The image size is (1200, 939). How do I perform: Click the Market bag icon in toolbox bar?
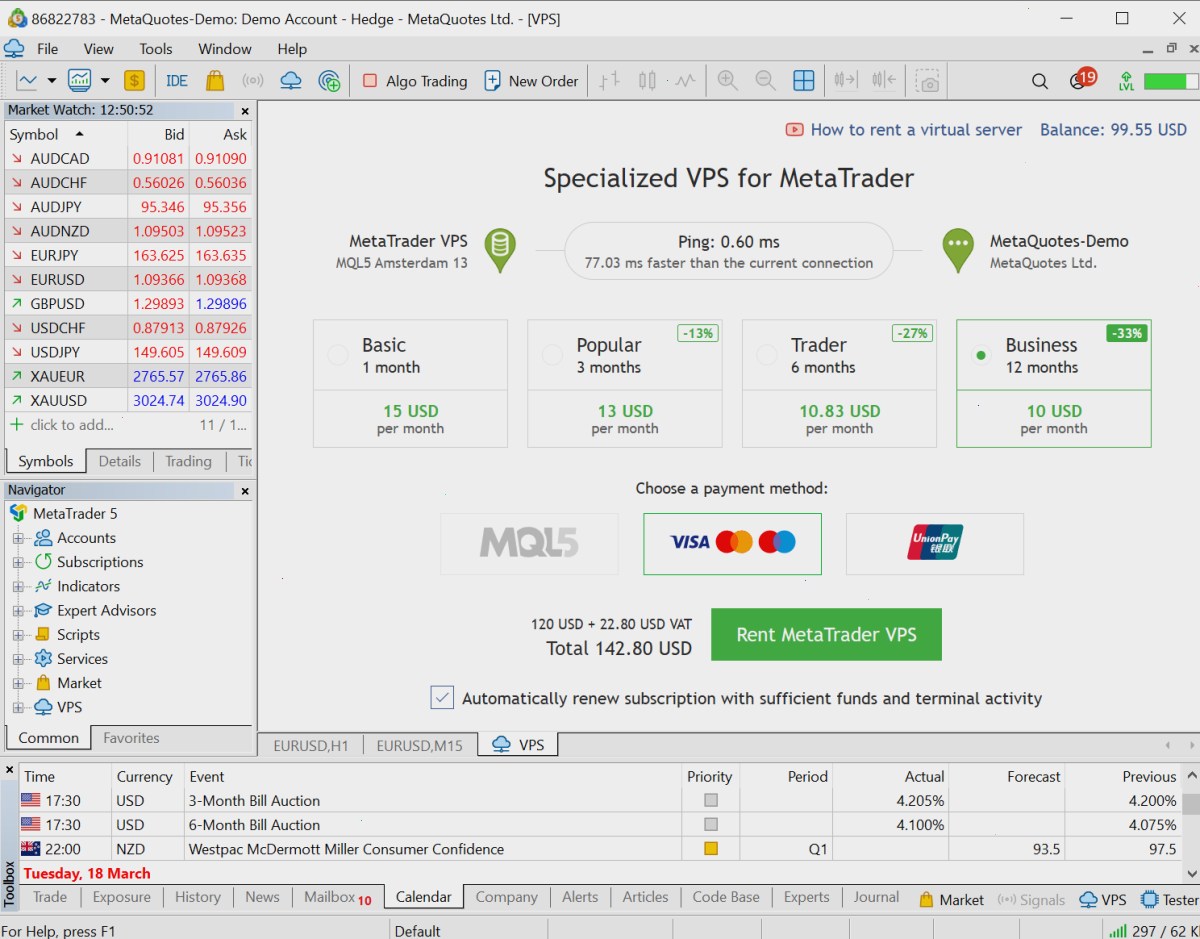[x=926, y=900]
